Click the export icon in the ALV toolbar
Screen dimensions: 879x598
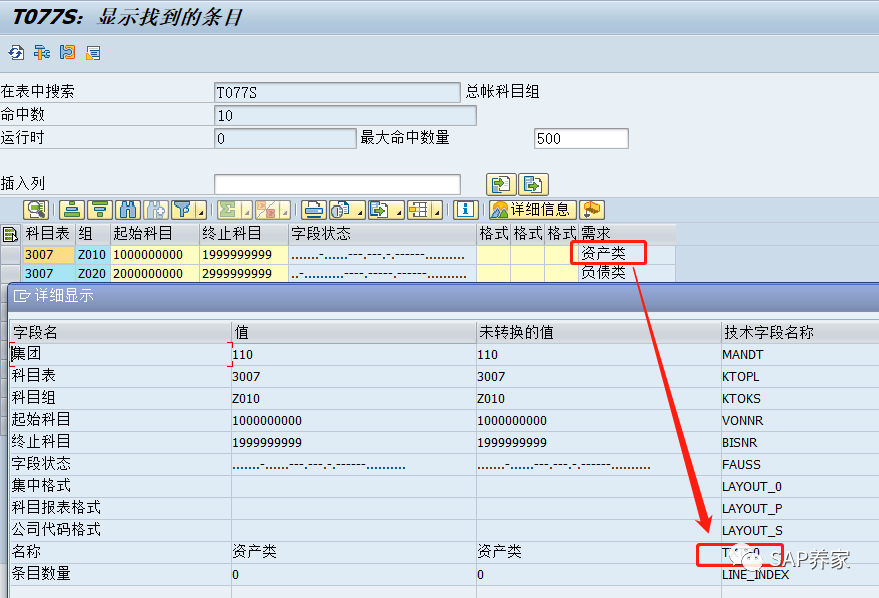click(380, 210)
